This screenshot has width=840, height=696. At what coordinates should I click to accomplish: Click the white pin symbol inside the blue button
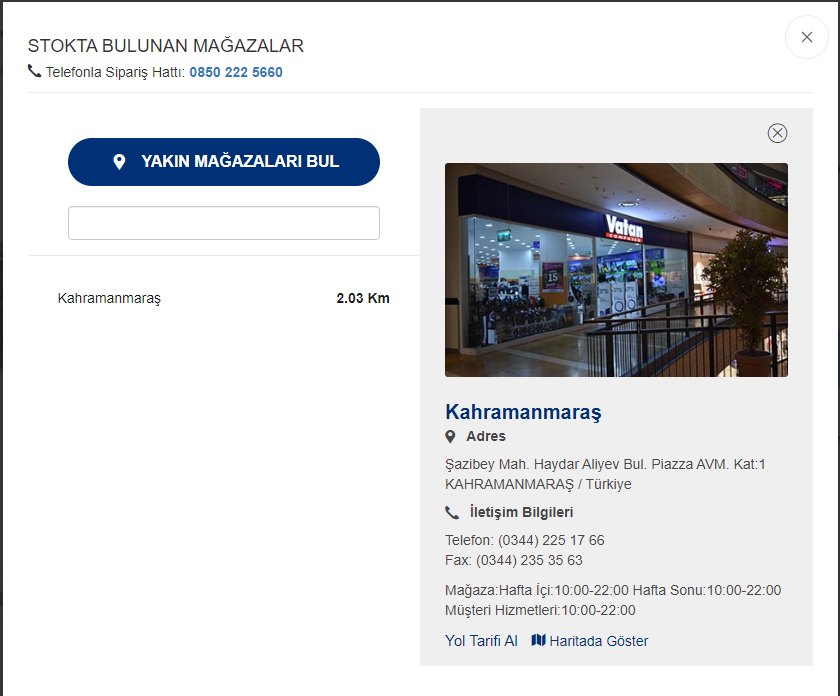120,161
